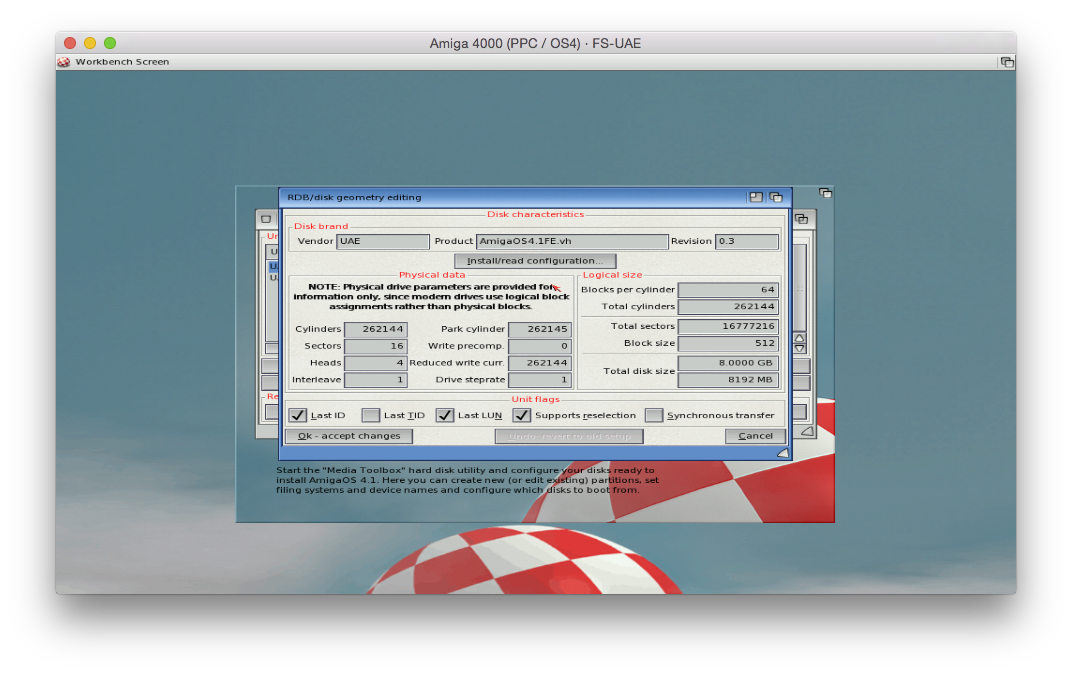Click the macOS yellow minimize button
1072x674 pixels.
90,43
